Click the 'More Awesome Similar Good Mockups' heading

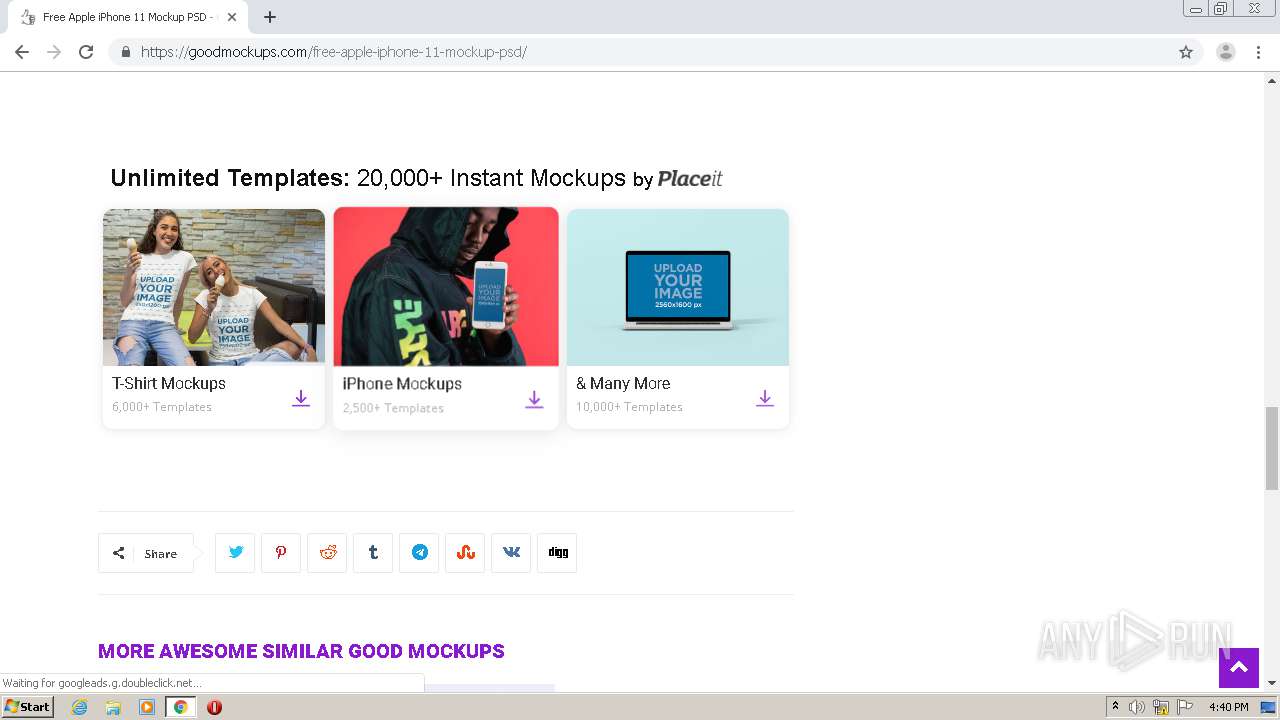pos(301,651)
